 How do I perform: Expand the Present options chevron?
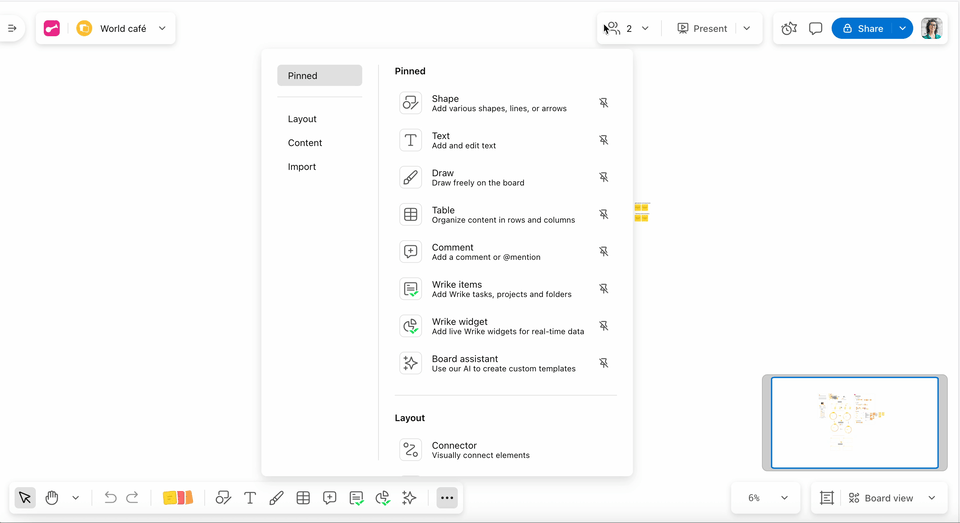point(747,28)
